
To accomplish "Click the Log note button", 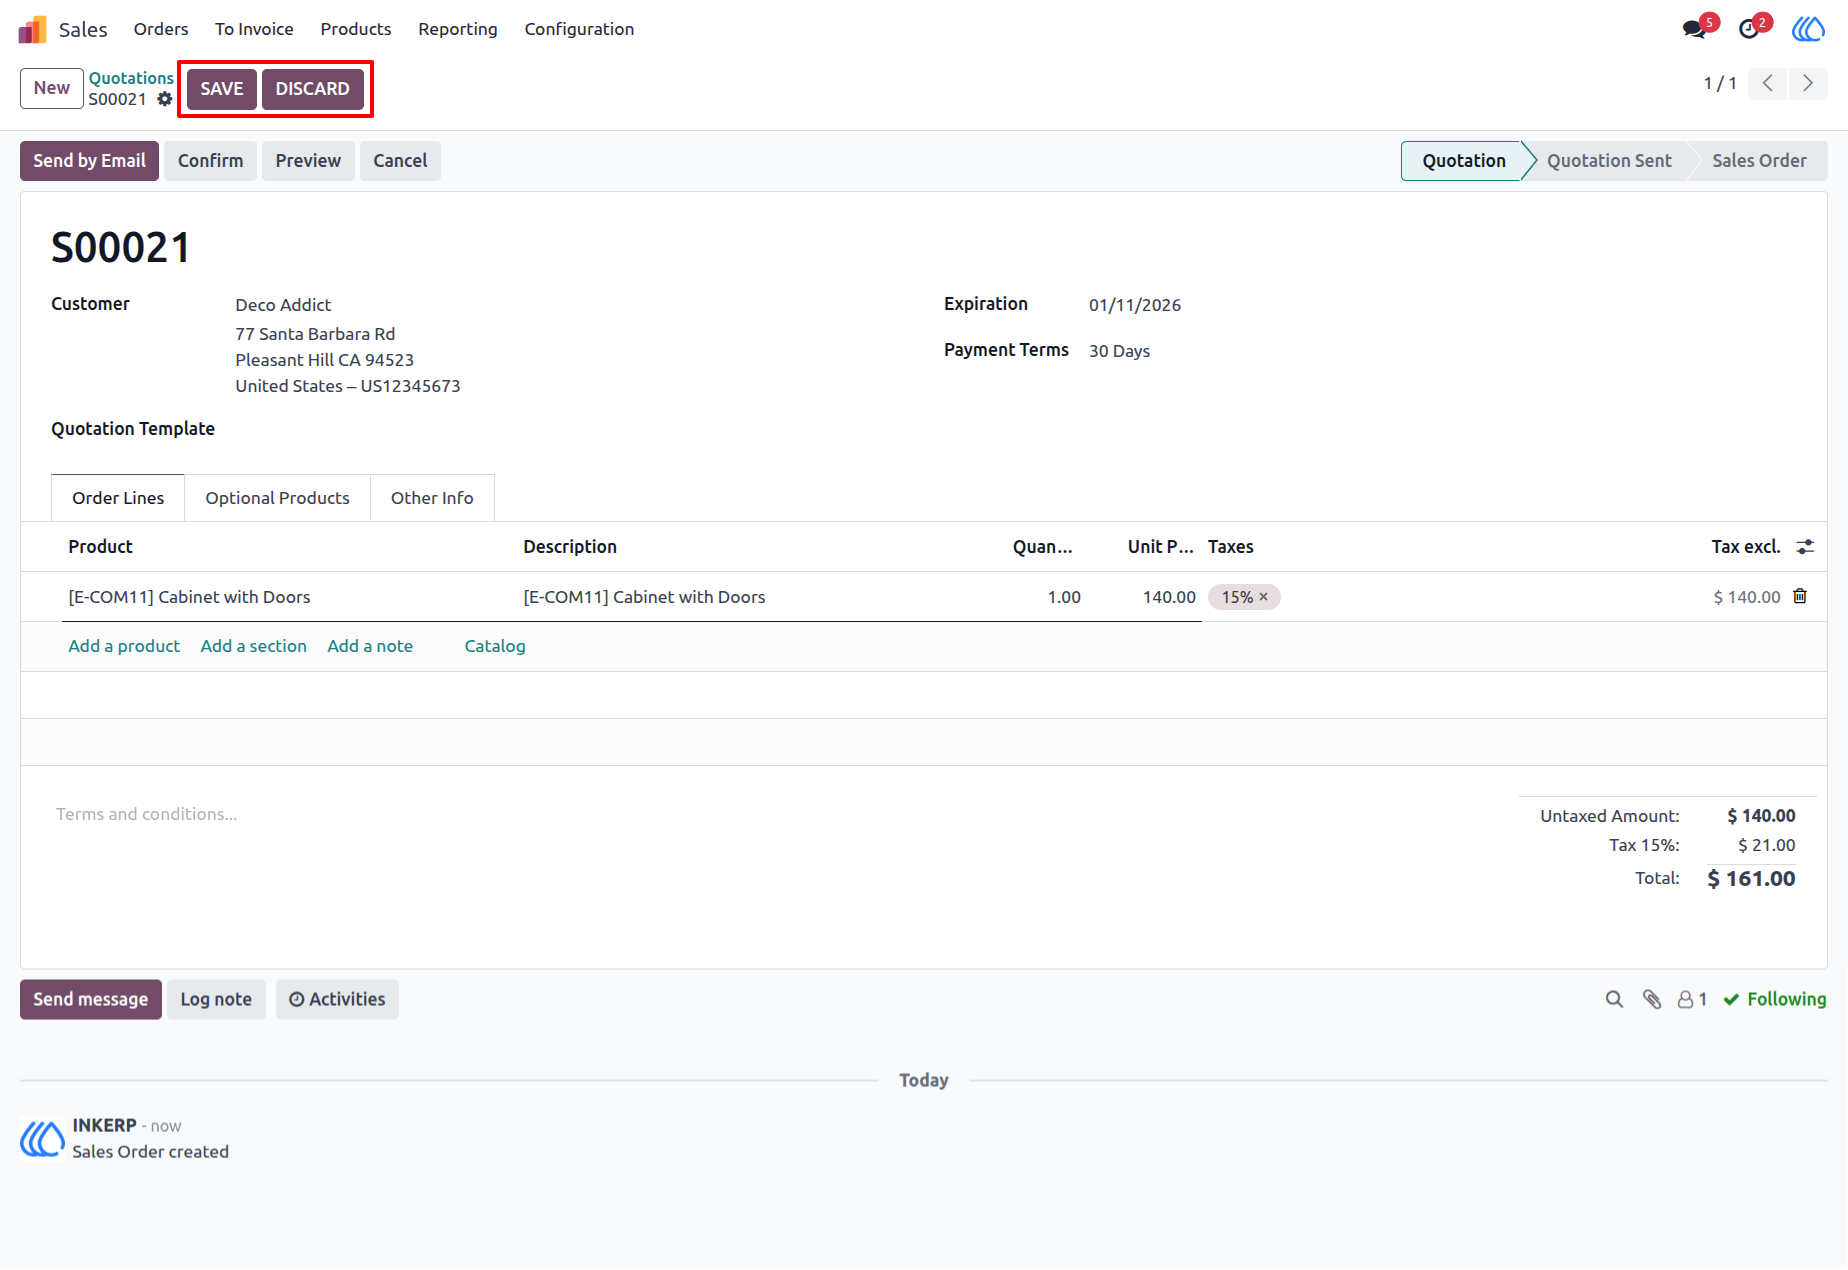I will point(216,999).
